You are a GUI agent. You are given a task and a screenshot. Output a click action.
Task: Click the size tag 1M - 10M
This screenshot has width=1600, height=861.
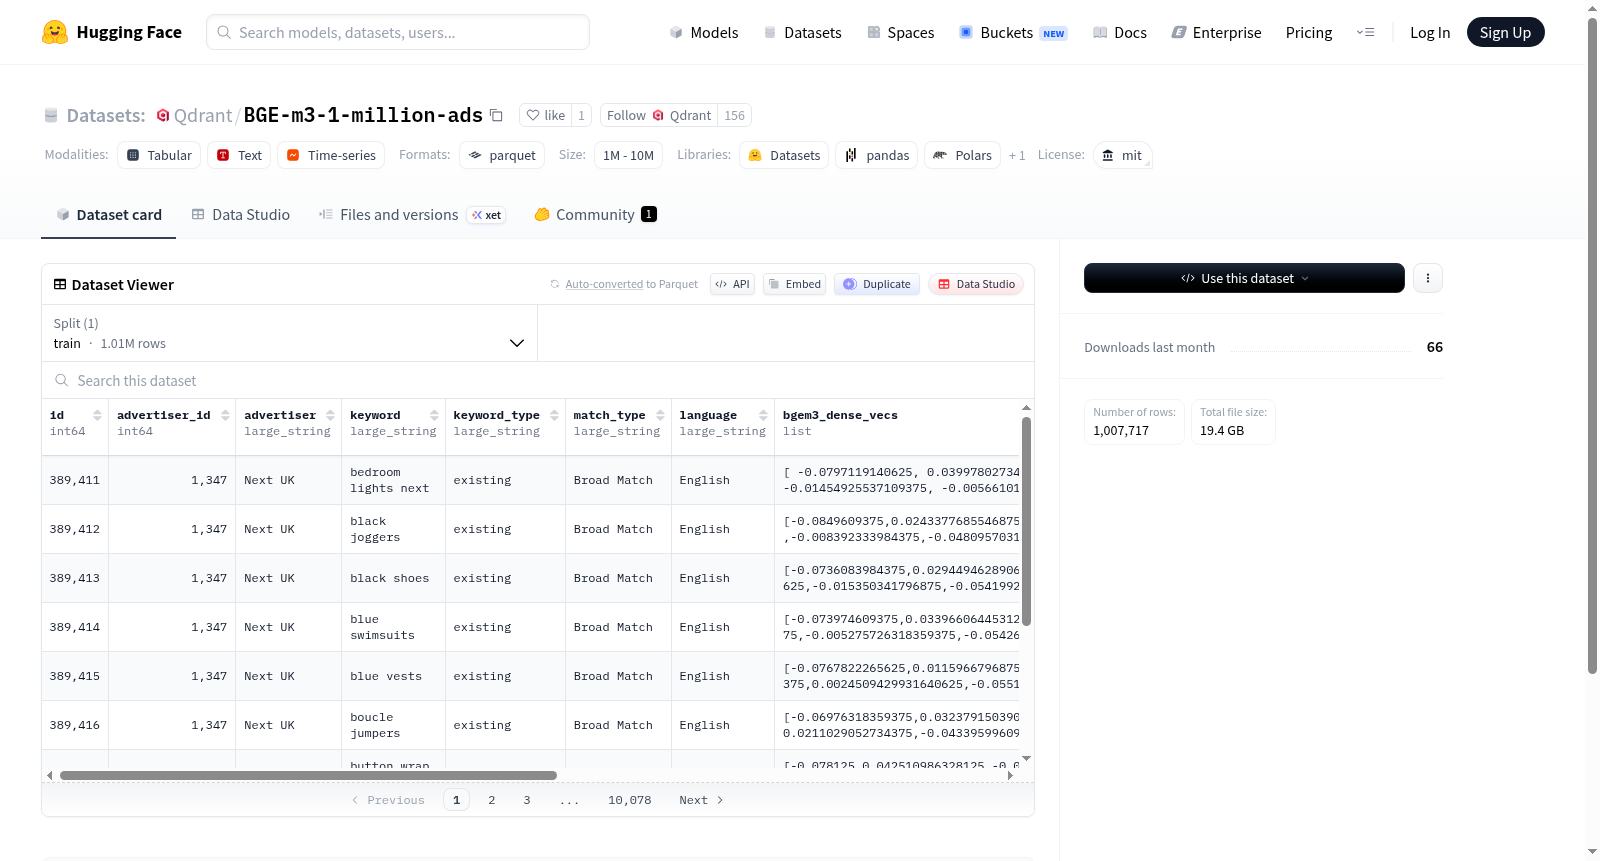(628, 155)
